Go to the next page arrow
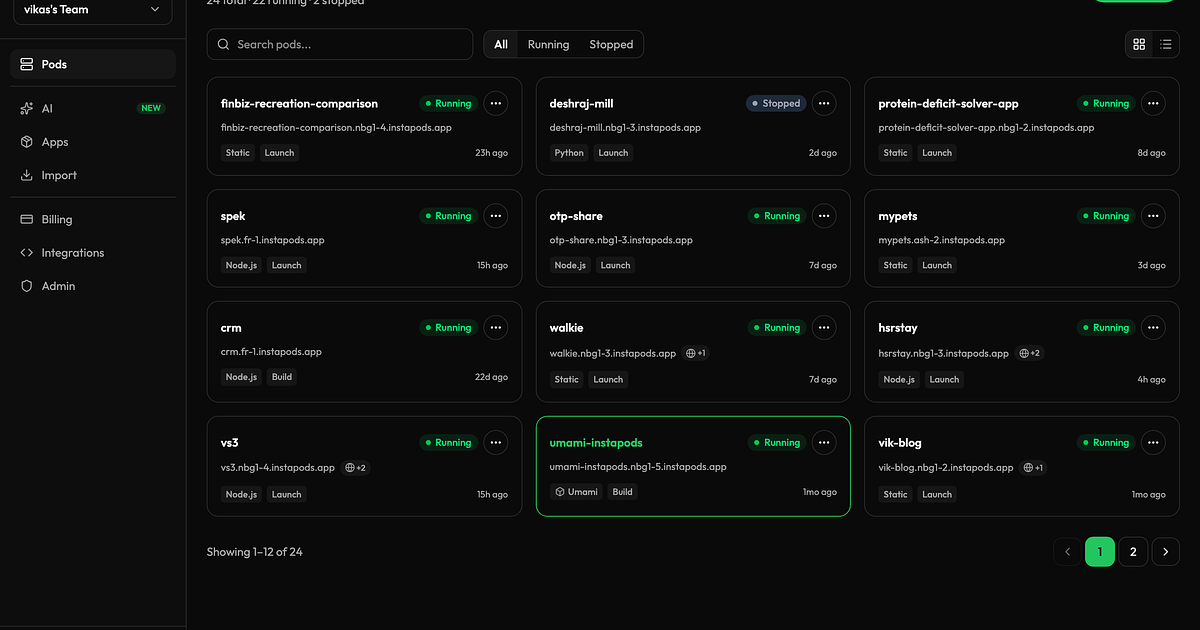The image size is (1200, 630). 1166,552
